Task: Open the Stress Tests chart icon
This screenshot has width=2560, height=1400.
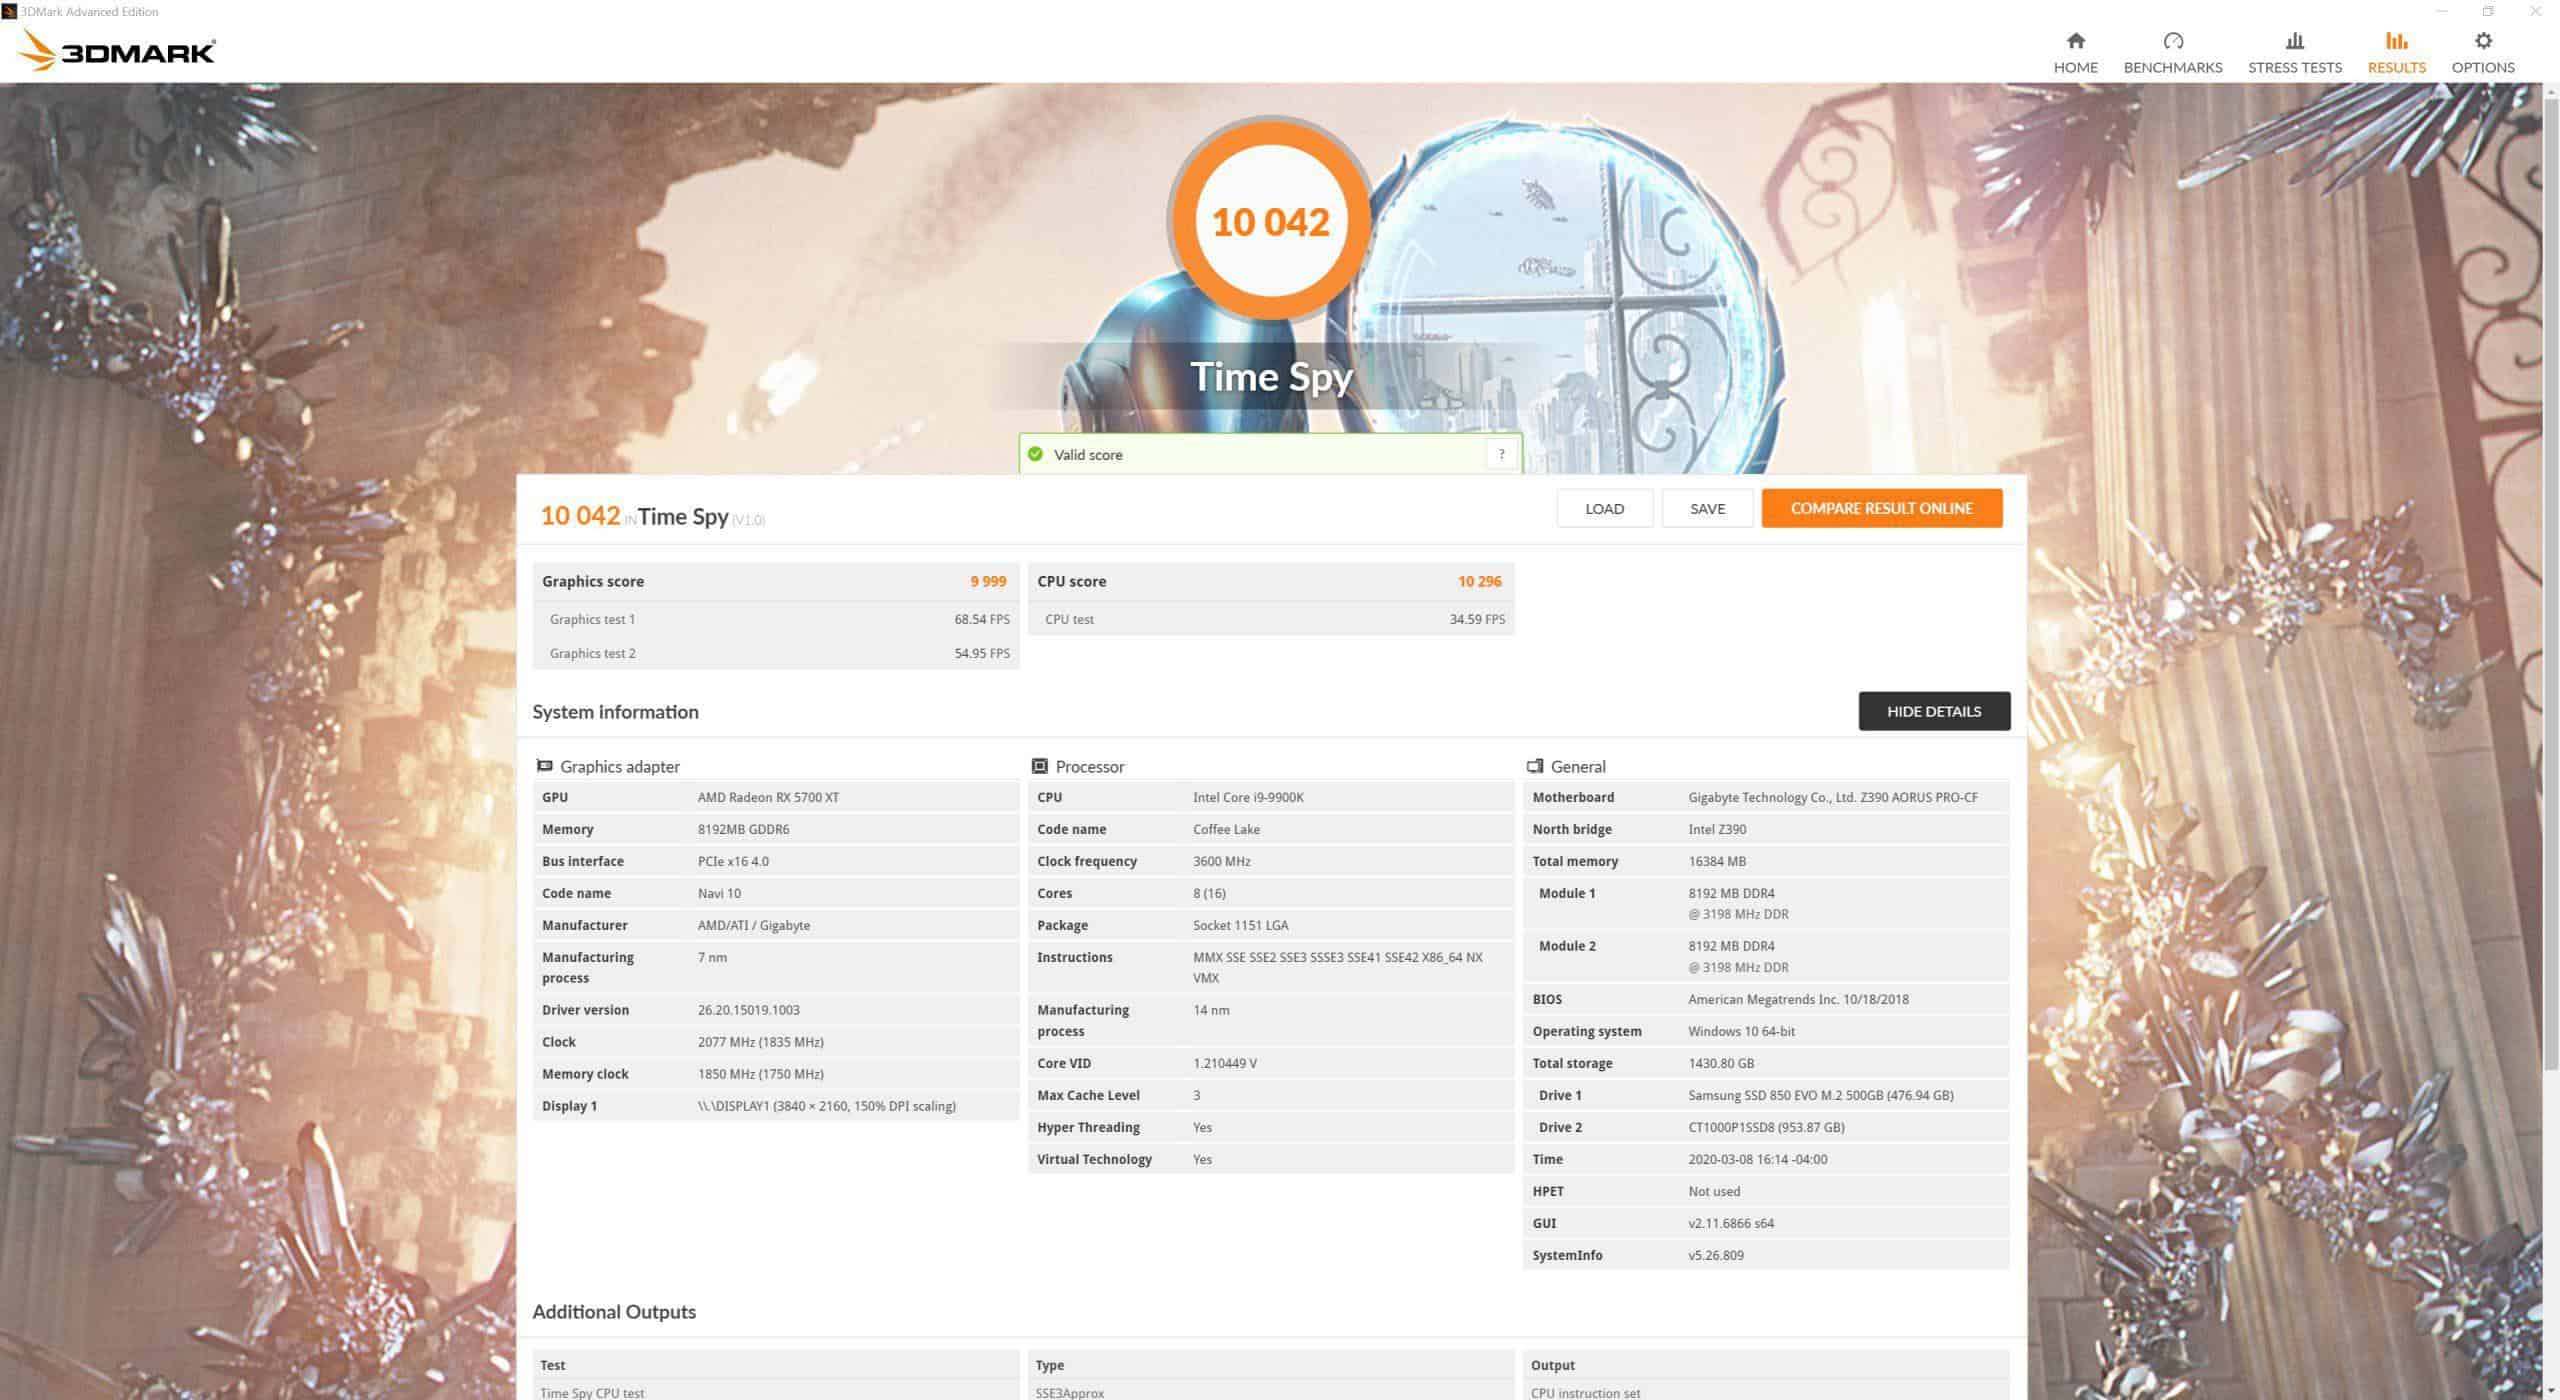Action: (x=2294, y=41)
